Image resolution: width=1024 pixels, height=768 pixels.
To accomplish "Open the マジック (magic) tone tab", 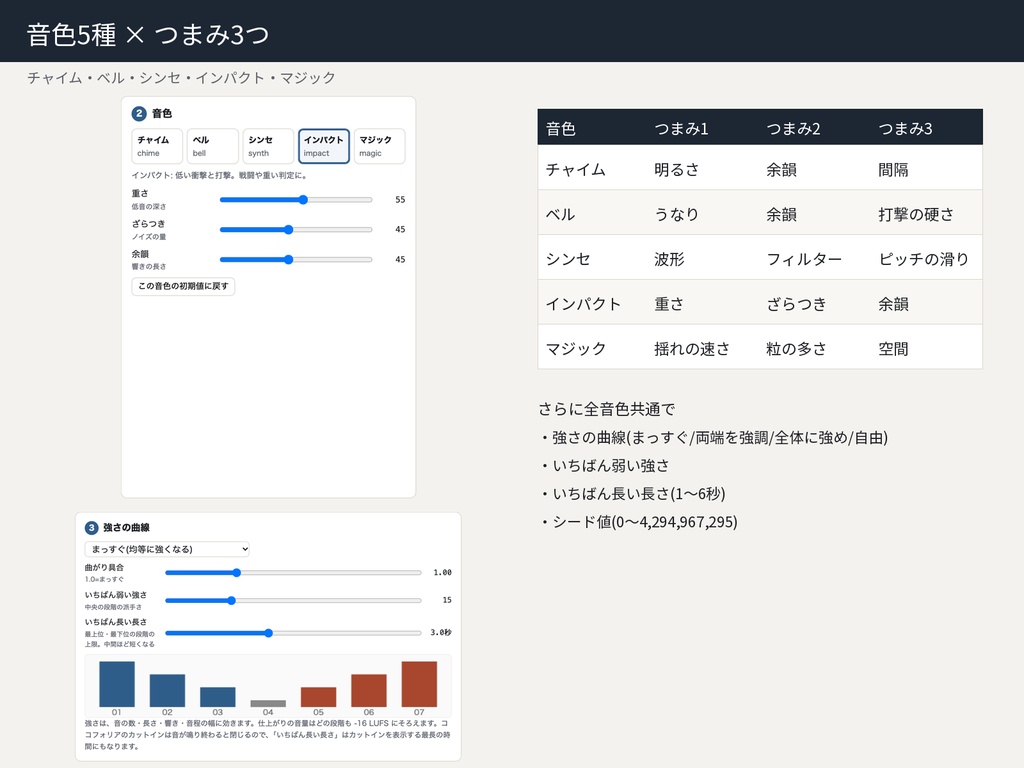I will [379, 146].
